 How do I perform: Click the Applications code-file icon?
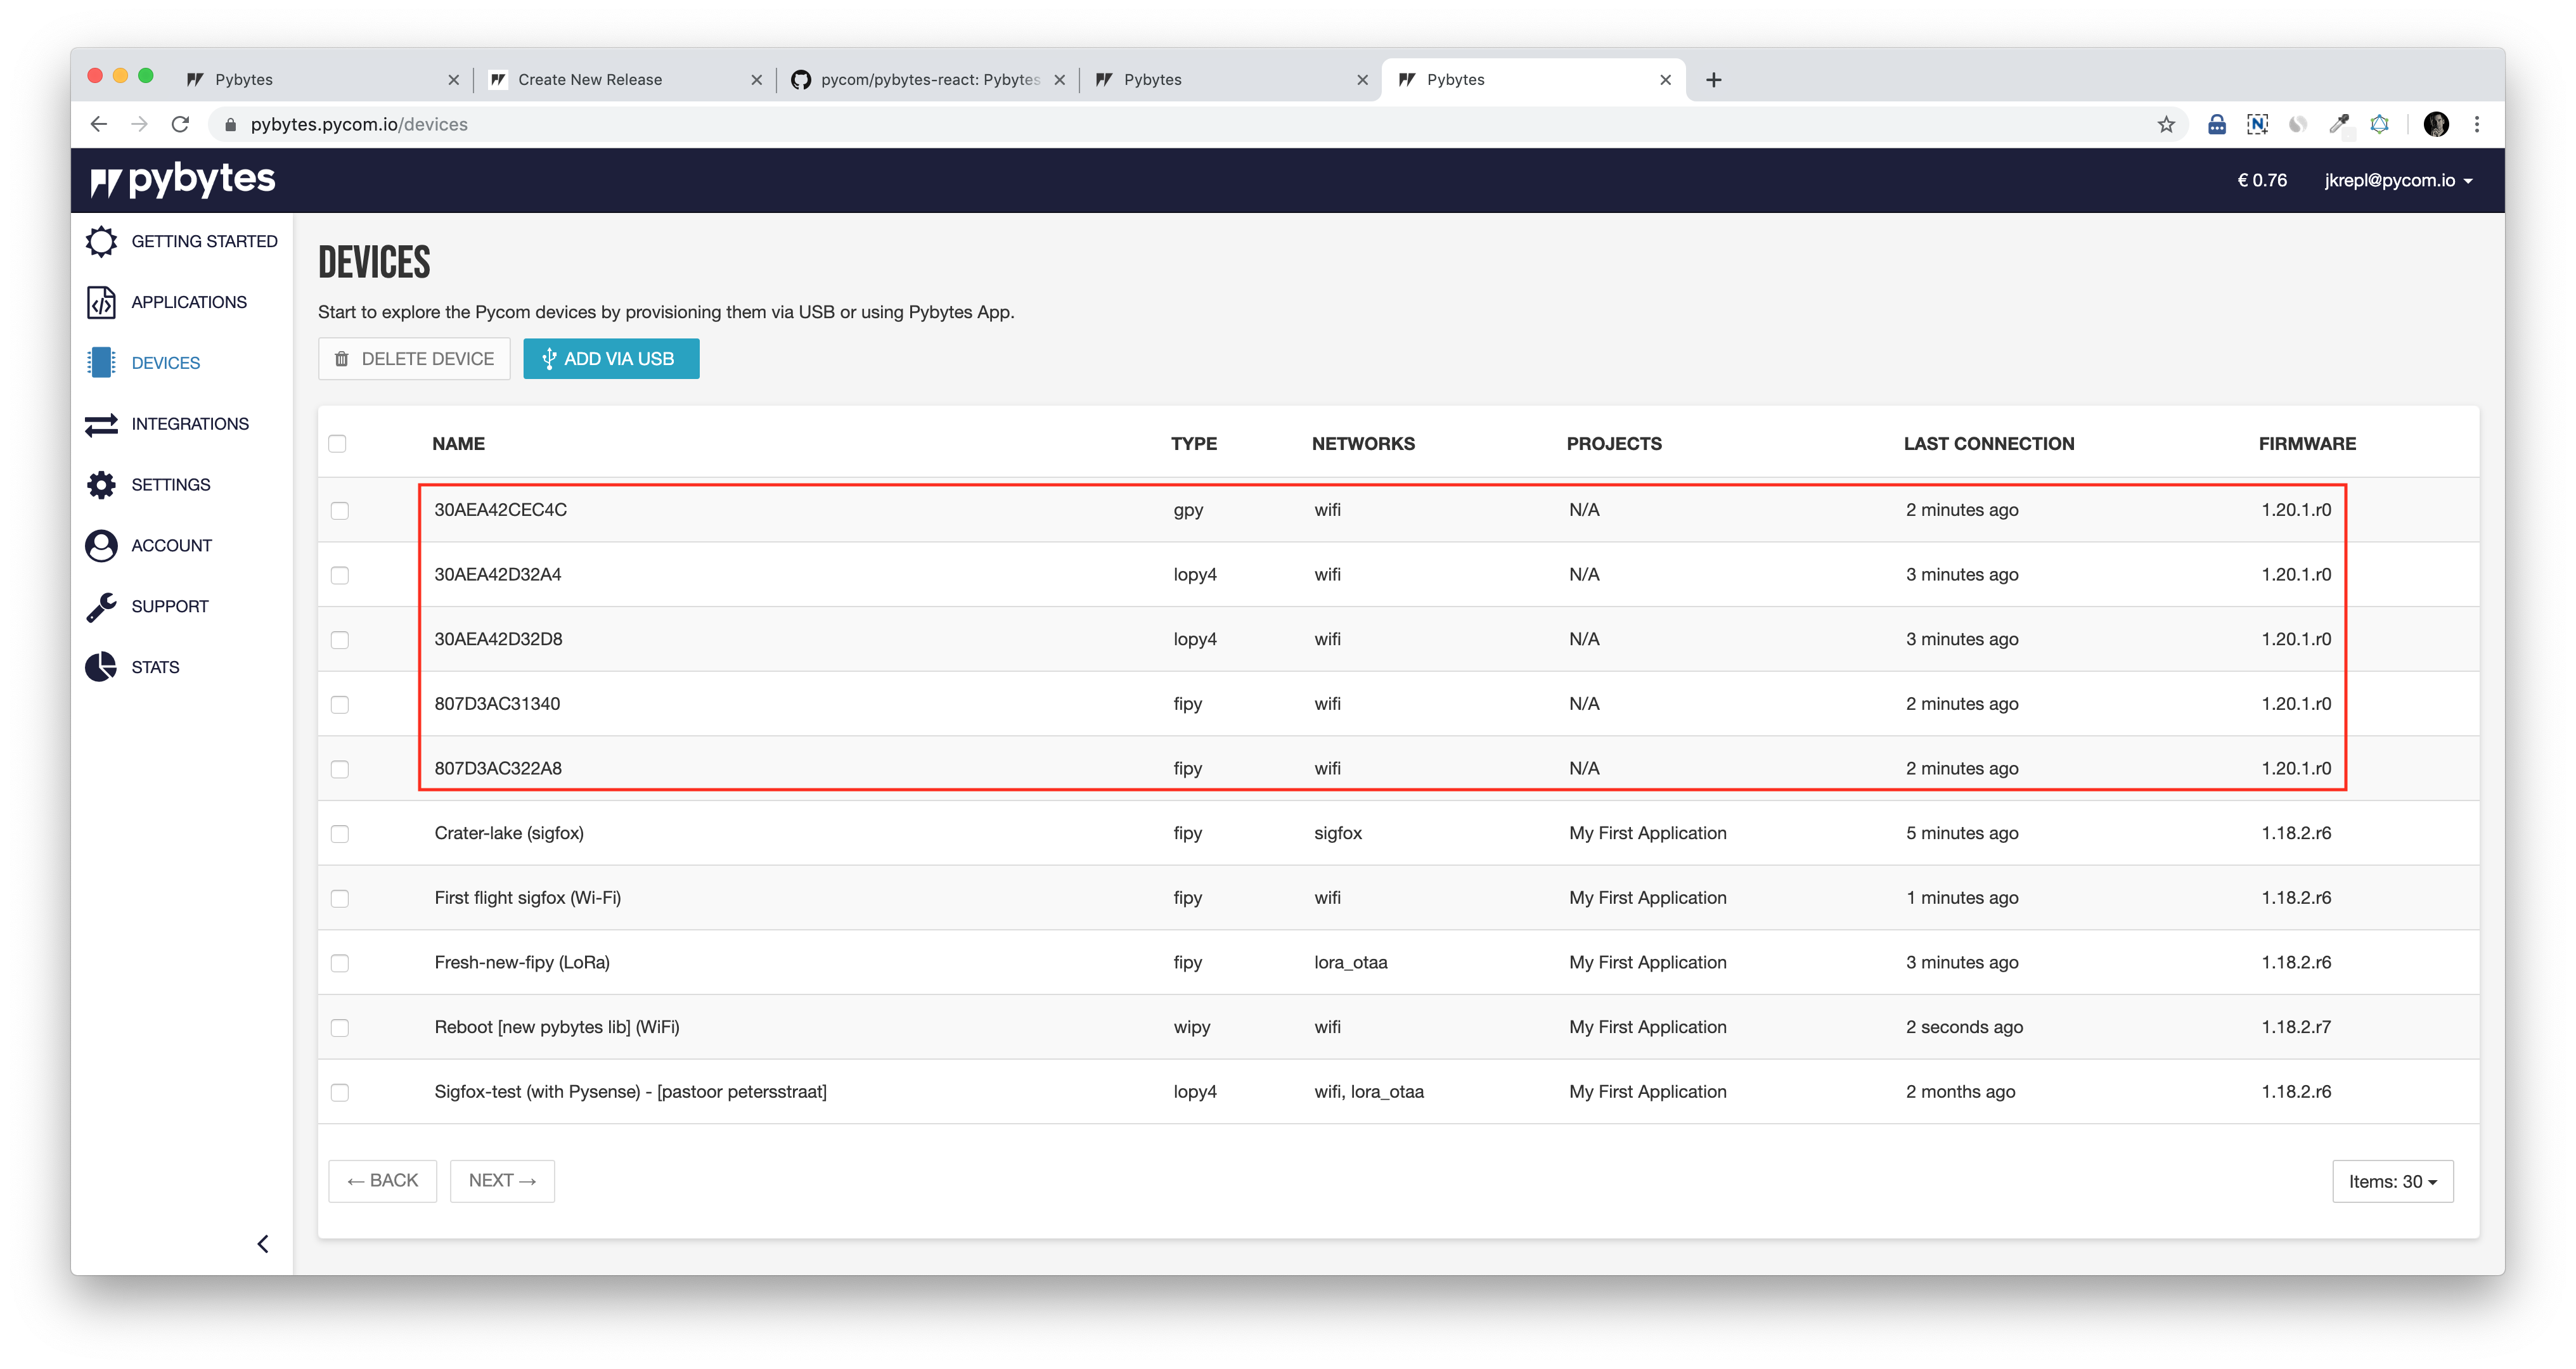coord(101,302)
